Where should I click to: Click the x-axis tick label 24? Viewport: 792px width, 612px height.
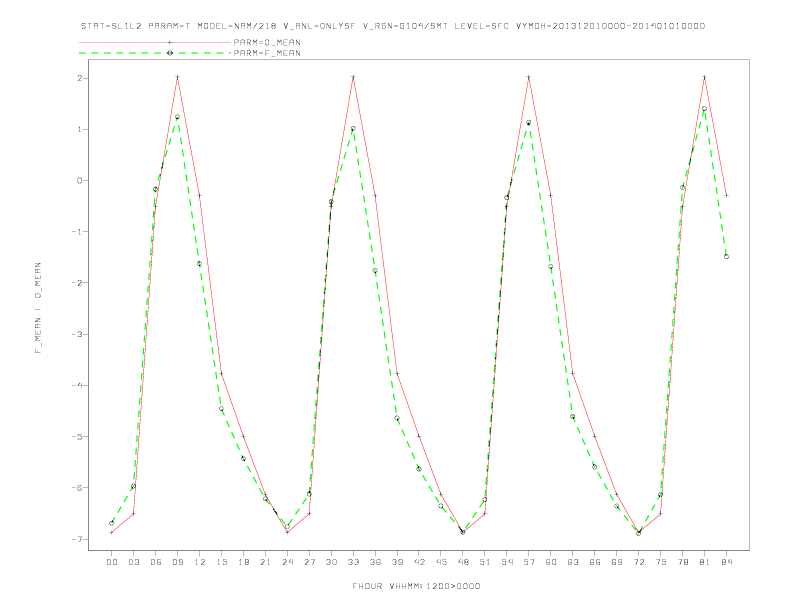coord(287,562)
